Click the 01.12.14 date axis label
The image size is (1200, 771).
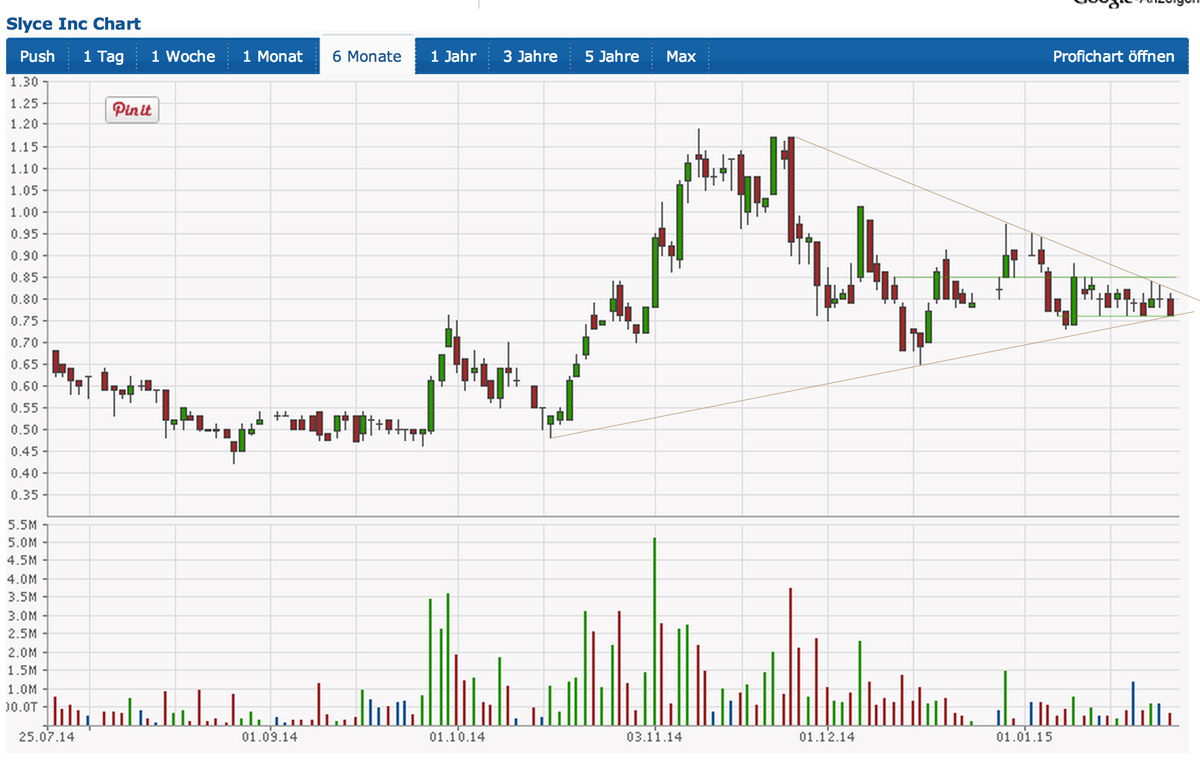tap(827, 738)
